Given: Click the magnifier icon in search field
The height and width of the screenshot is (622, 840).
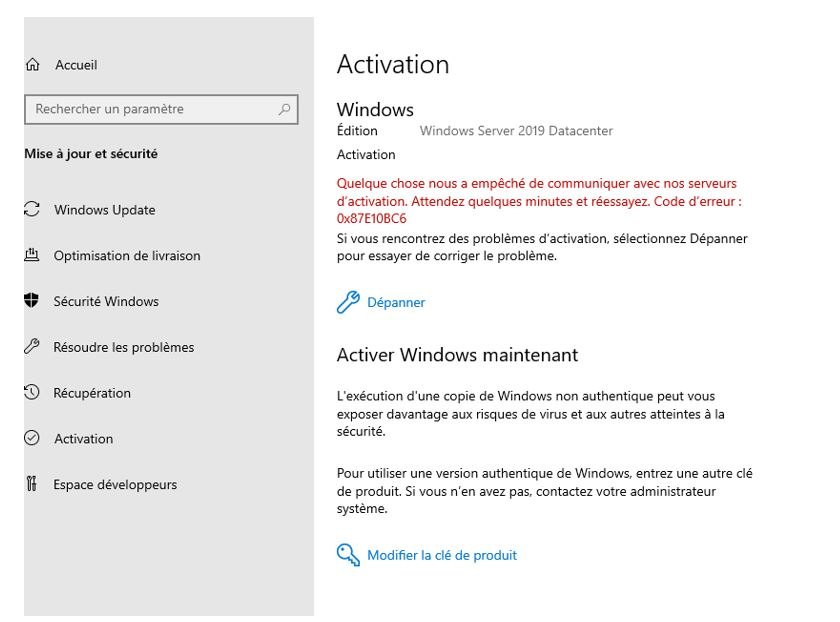Looking at the screenshot, I should point(284,109).
